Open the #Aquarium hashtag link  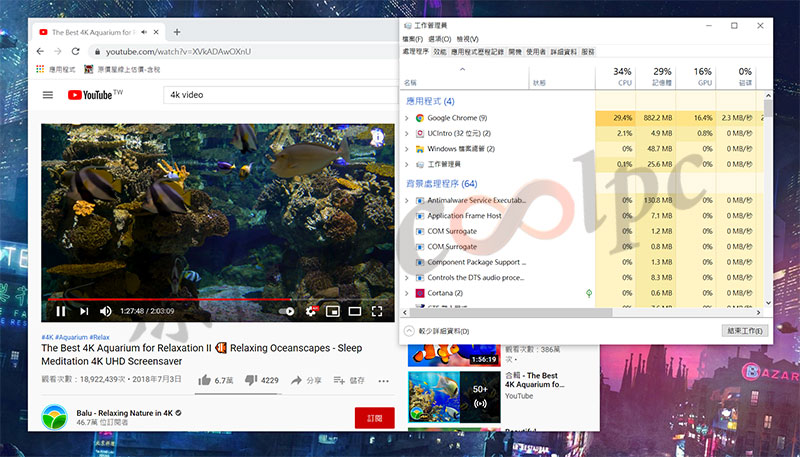[x=71, y=337]
